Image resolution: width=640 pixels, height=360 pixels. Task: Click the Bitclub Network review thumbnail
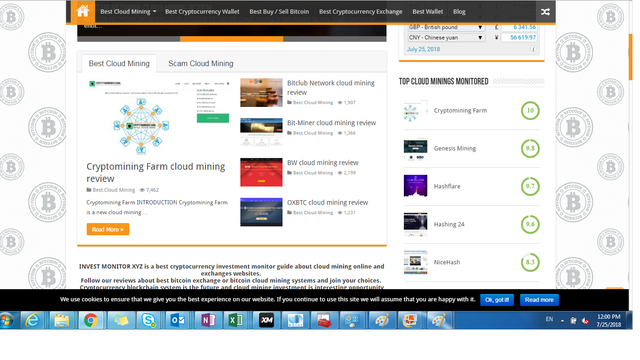click(x=261, y=93)
